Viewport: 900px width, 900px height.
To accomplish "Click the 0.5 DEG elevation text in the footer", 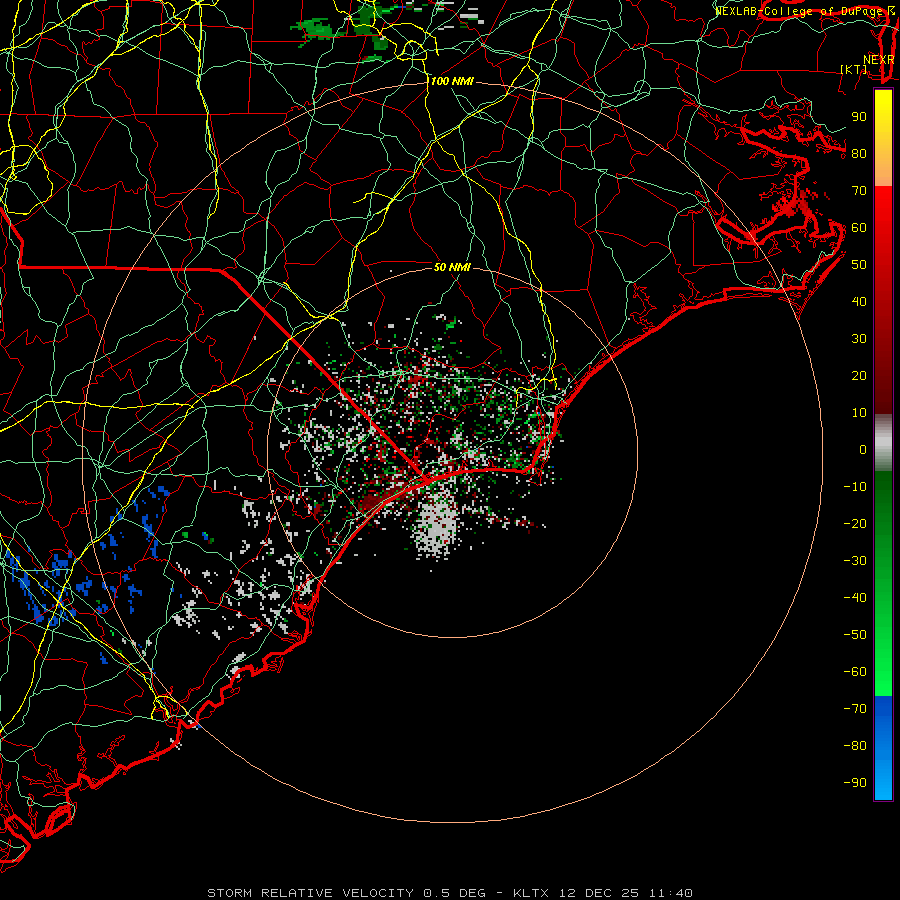I will pos(454,893).
